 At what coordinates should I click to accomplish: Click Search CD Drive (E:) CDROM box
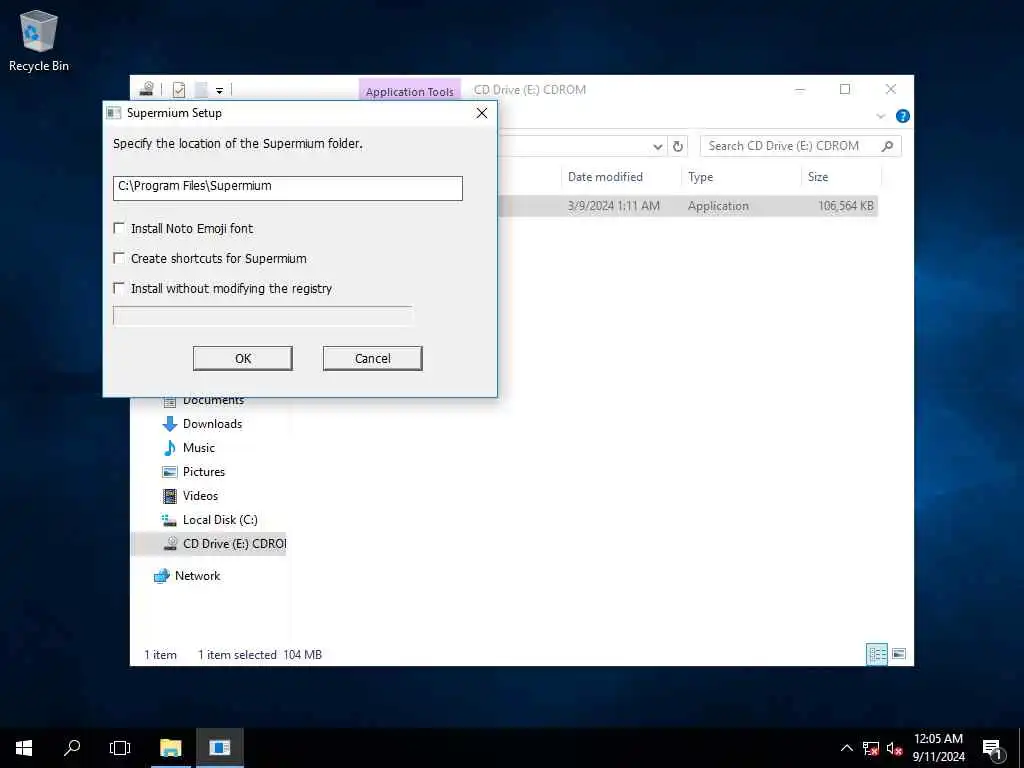pos(801,146)
